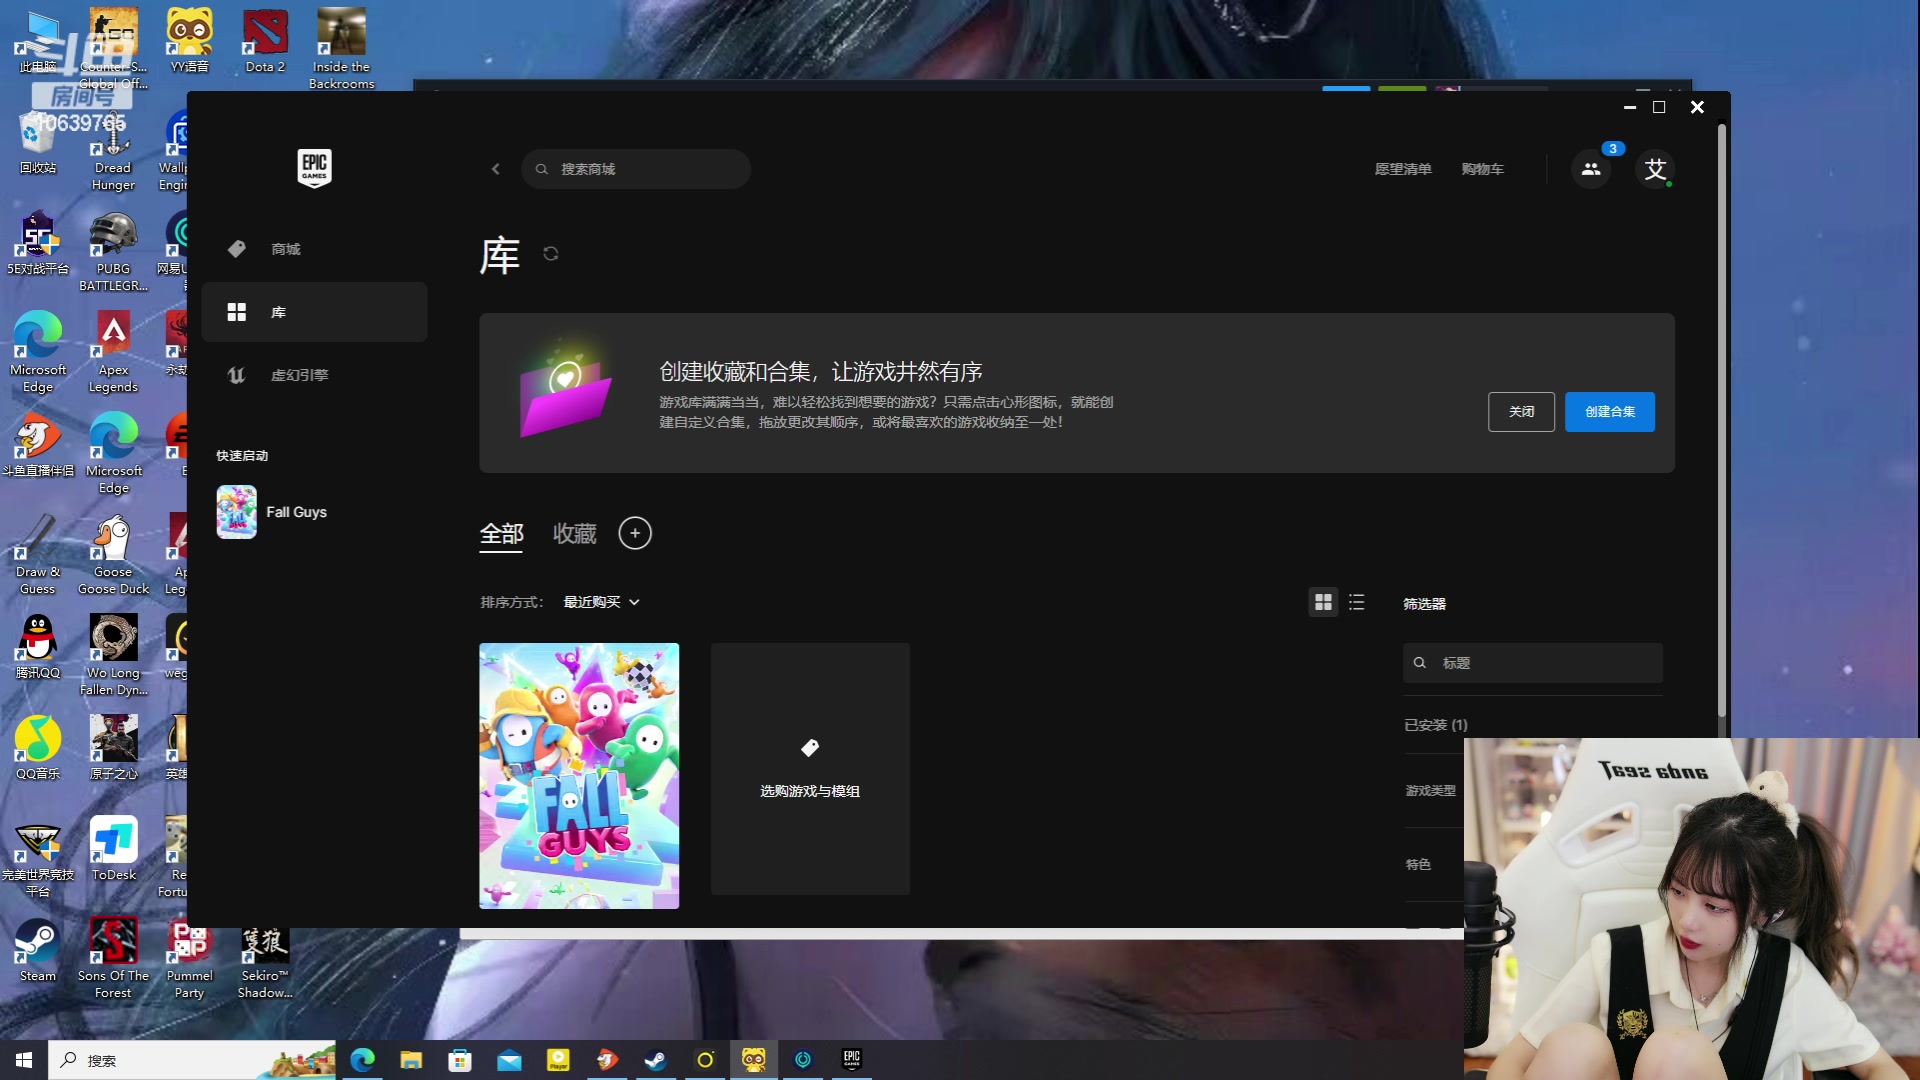Image resolution: width=1920 pixels, height=1080 pixels.
Task: Open 回收站 recycle bin
Action: (x=38, y=142)
